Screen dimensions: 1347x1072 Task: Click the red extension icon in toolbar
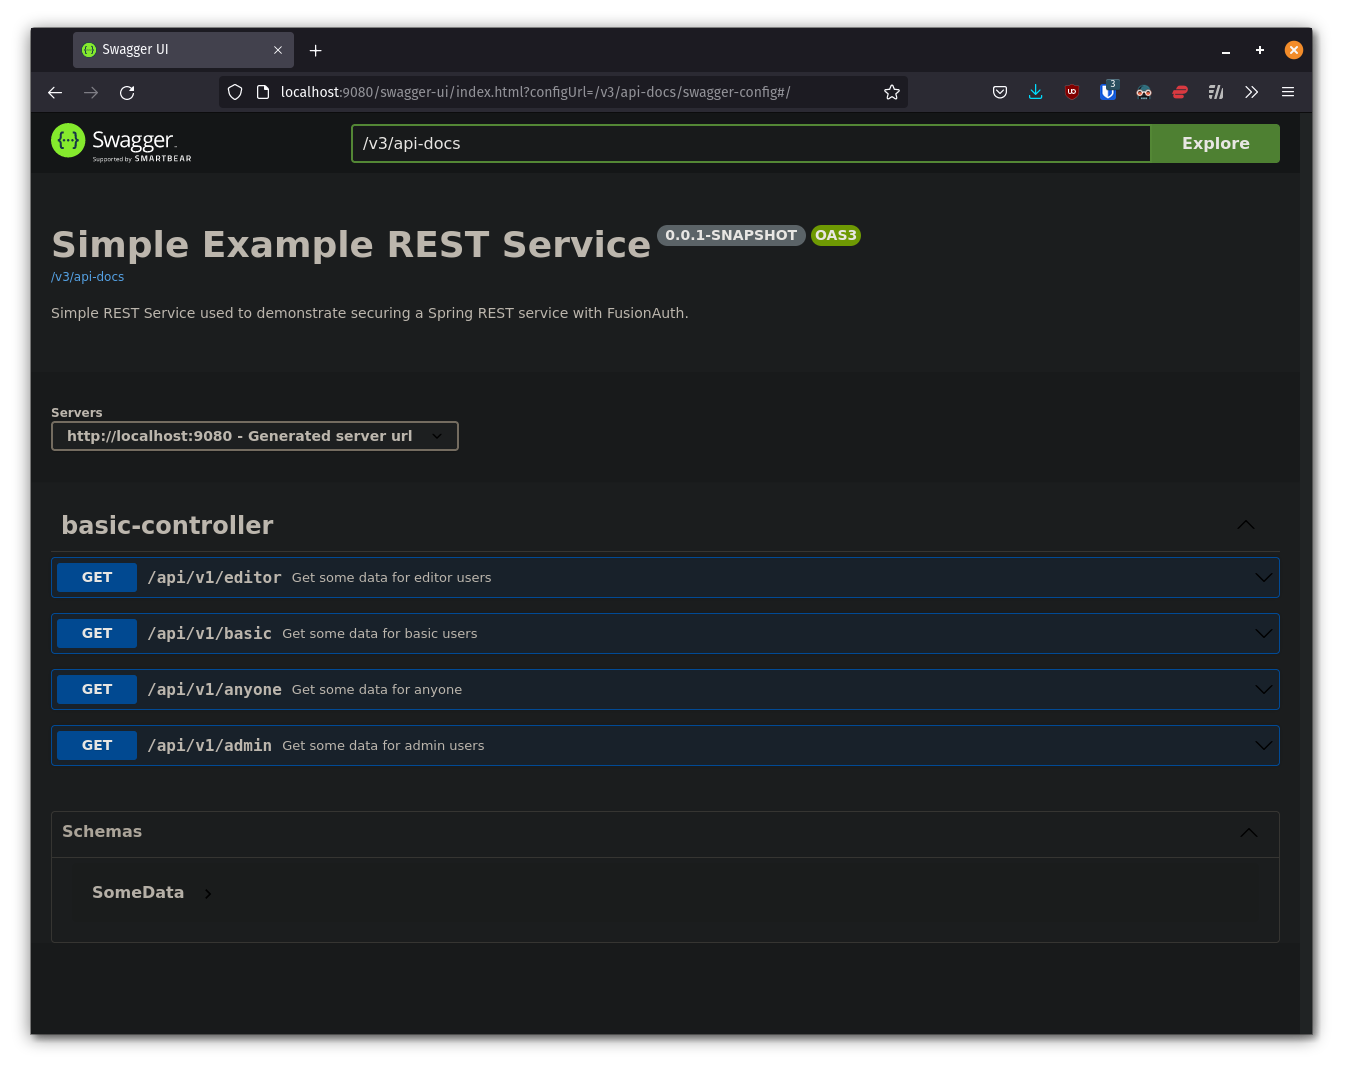(1180, 92)
